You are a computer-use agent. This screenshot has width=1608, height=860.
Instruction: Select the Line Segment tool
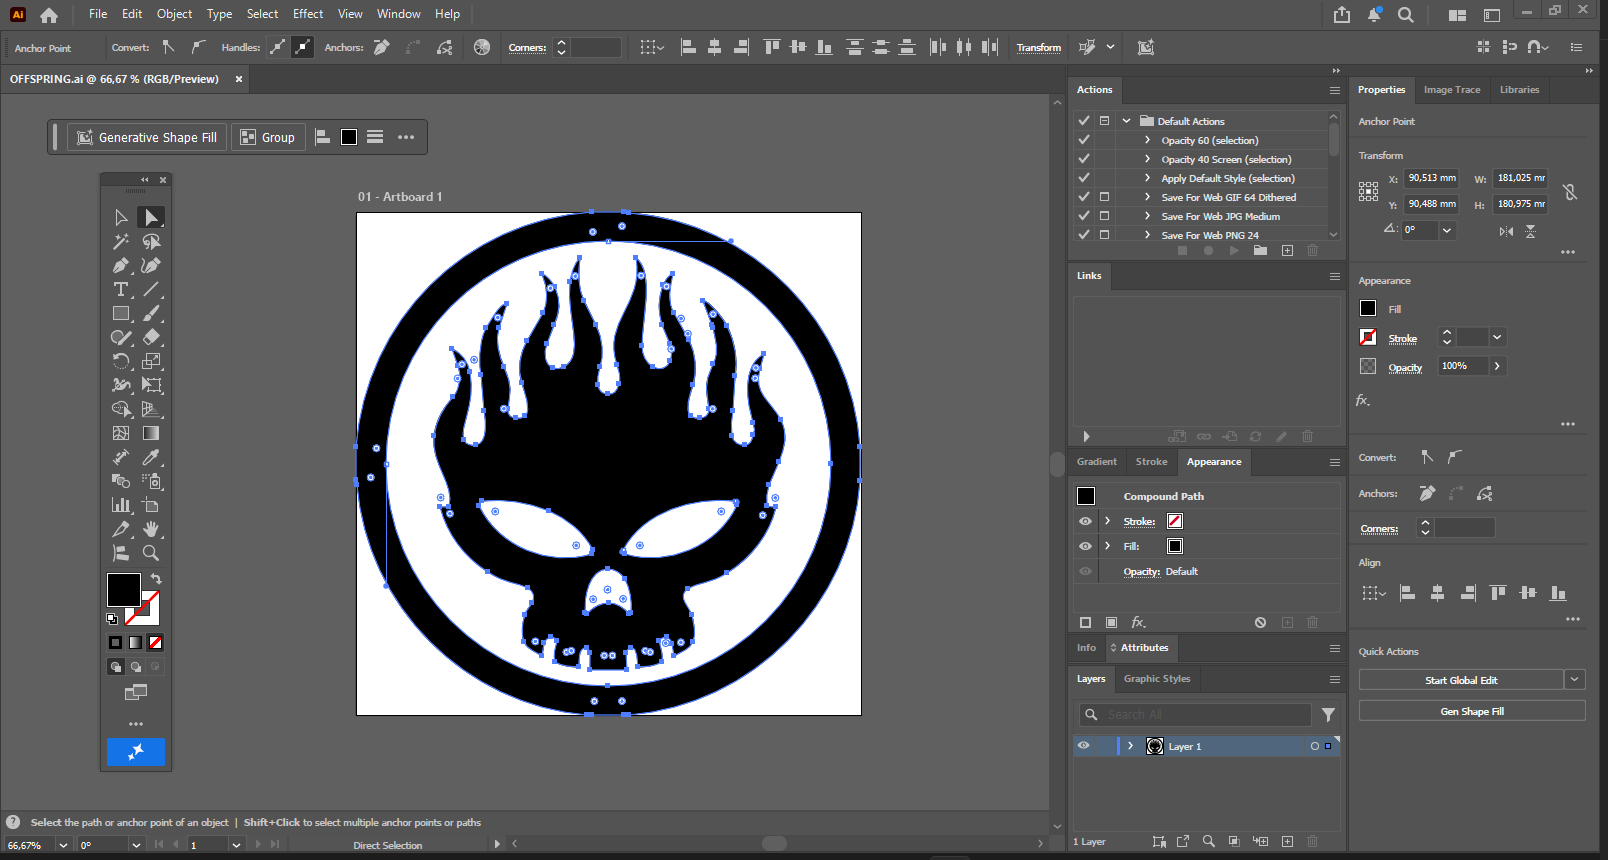[151, 289]
